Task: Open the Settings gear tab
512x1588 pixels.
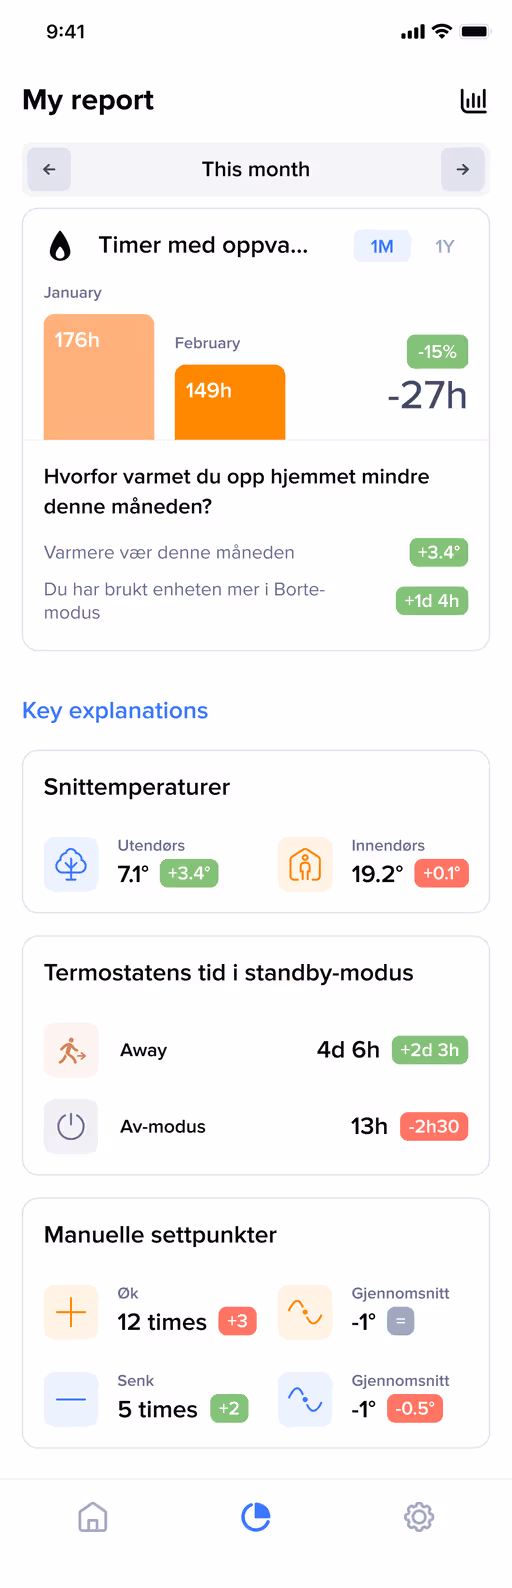Action: click(x=419, y=1517)
